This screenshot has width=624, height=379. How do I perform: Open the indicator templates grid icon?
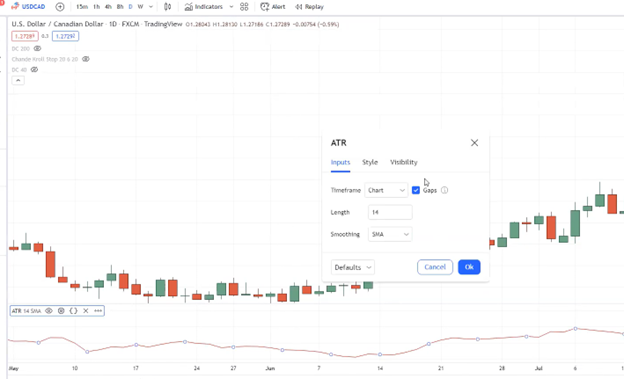click(244, 7)
